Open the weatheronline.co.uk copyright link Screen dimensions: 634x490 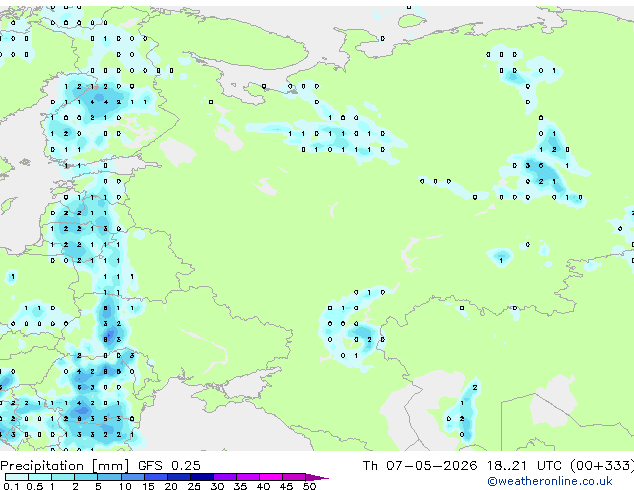[550, 481]
